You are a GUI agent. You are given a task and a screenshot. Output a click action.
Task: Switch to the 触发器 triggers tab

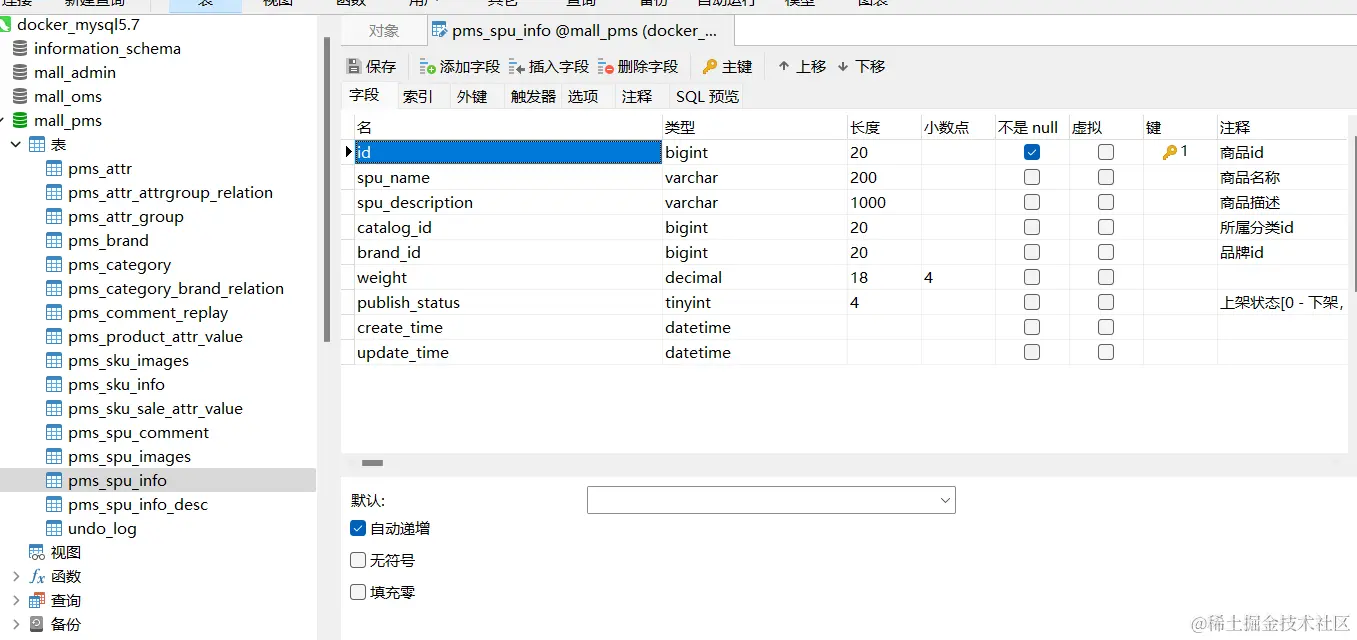click(x=533, y=96)
